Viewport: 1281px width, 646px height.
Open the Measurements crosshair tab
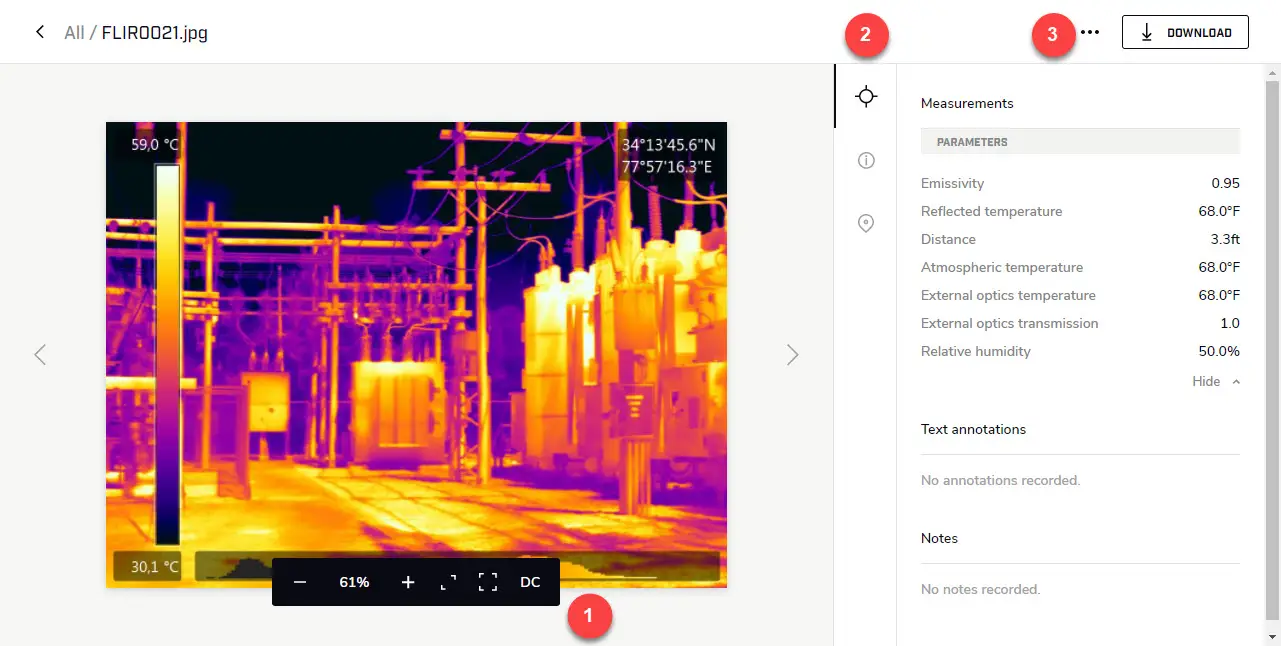866,96
